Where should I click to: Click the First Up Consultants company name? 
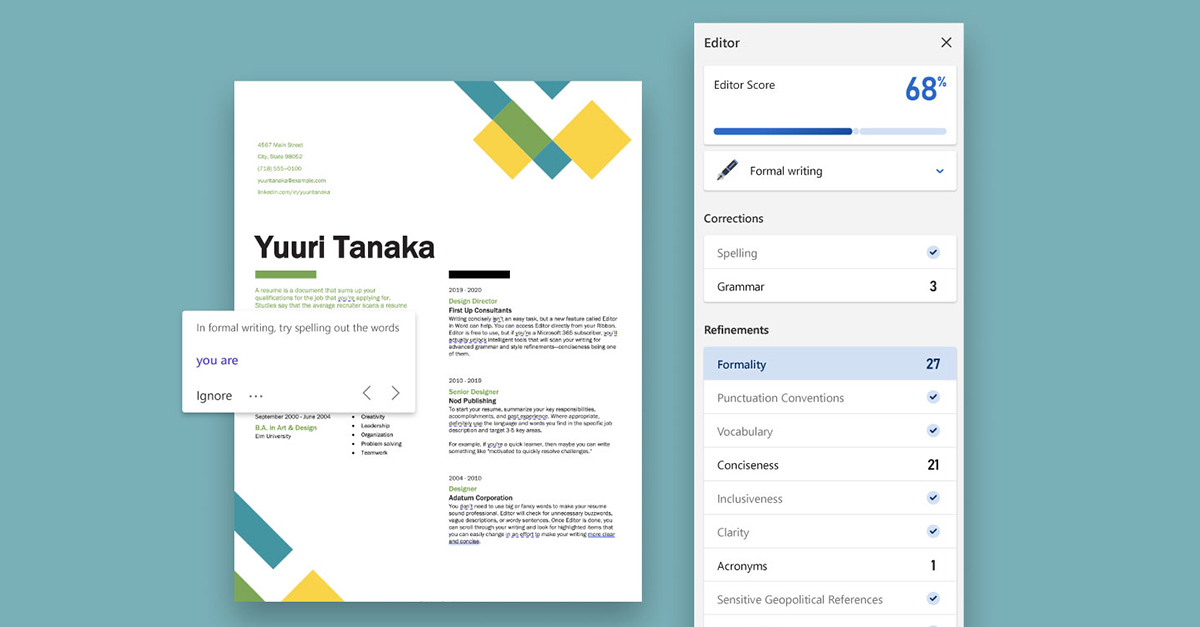[480, 310]
